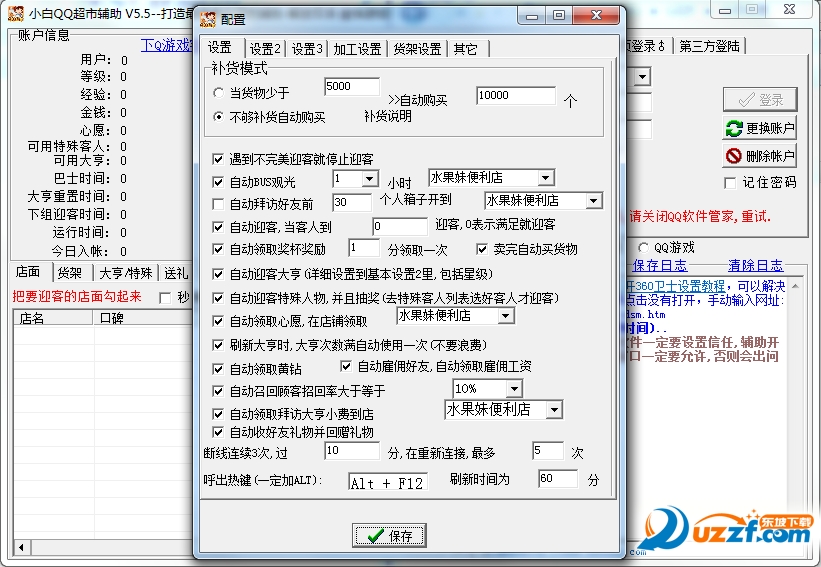Screen dimensions: 821x567
Task: Switch to the 设置3 tab
Action: click(307, 49)
